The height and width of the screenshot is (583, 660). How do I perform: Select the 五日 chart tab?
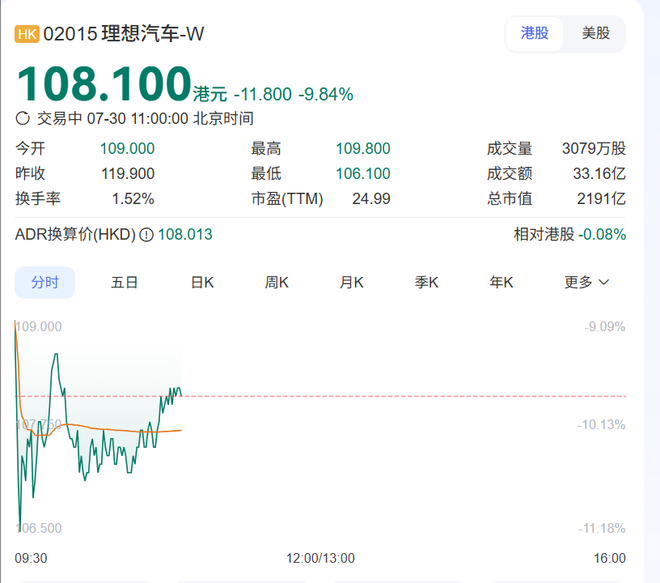[x=124, y=282]
